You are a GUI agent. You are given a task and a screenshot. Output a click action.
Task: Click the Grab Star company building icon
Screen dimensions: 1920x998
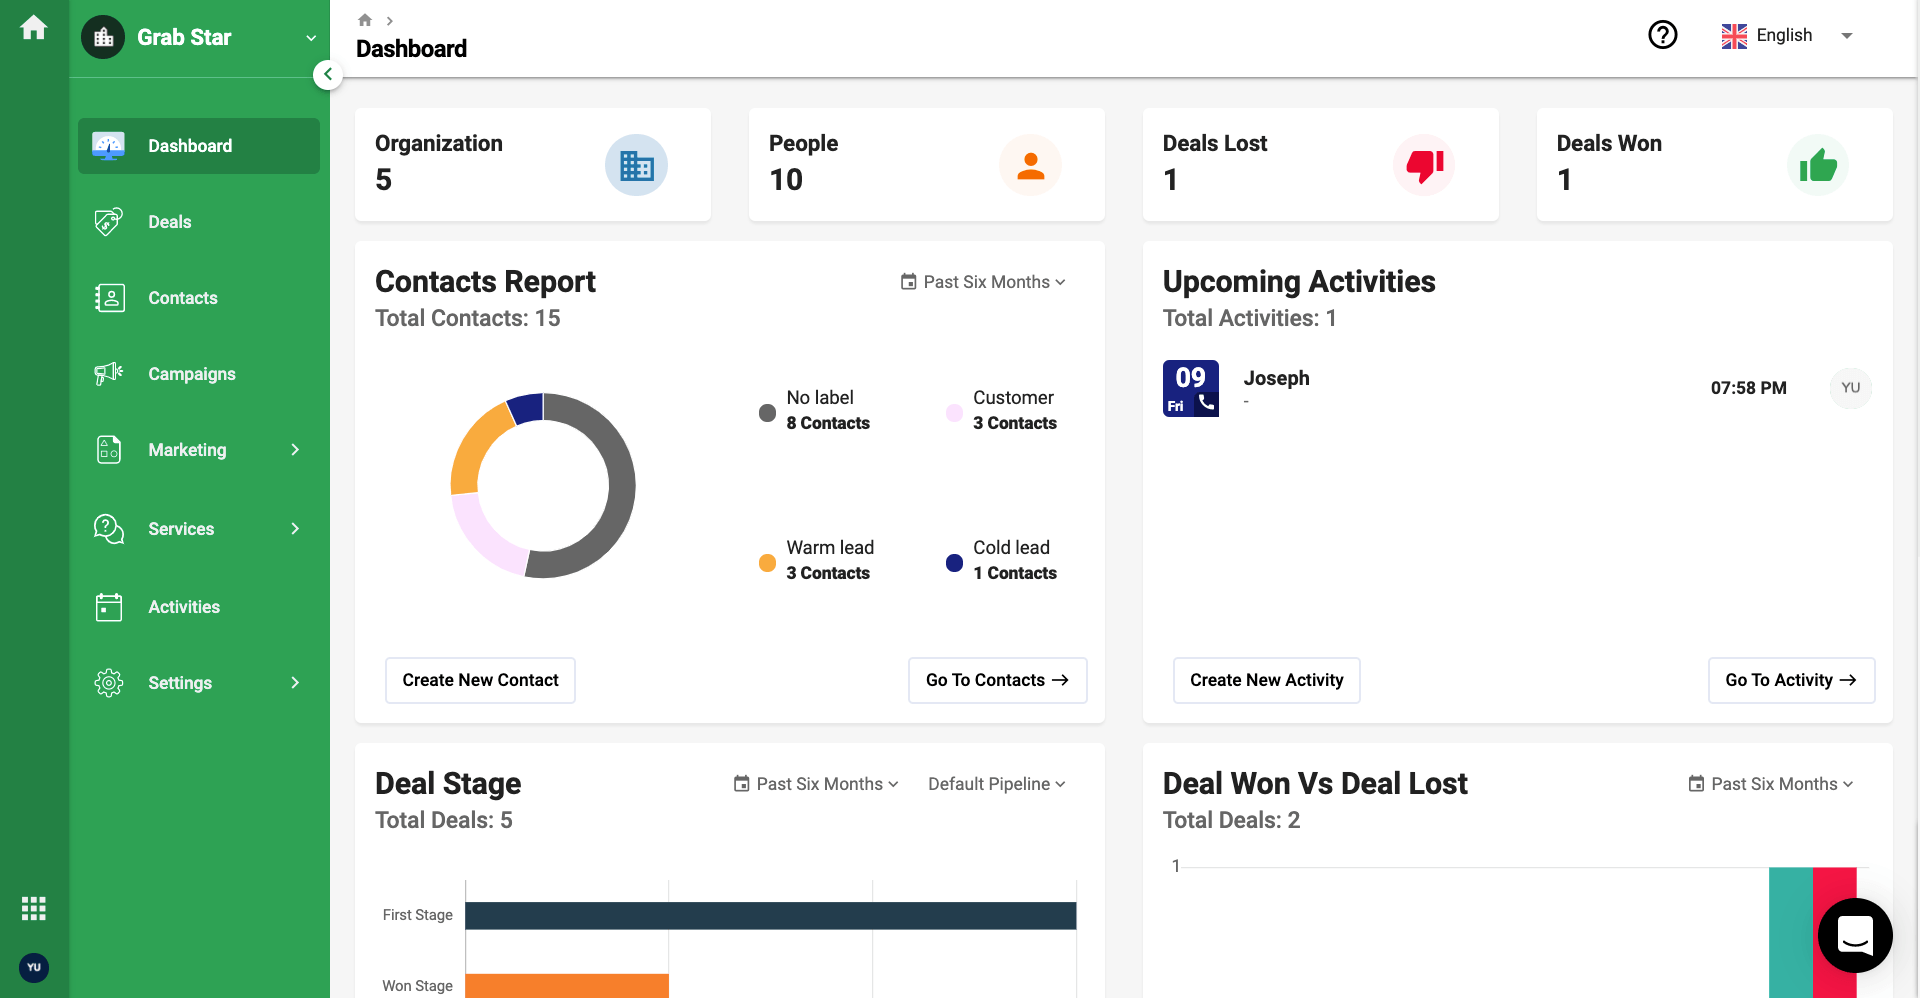pos(103,38)
